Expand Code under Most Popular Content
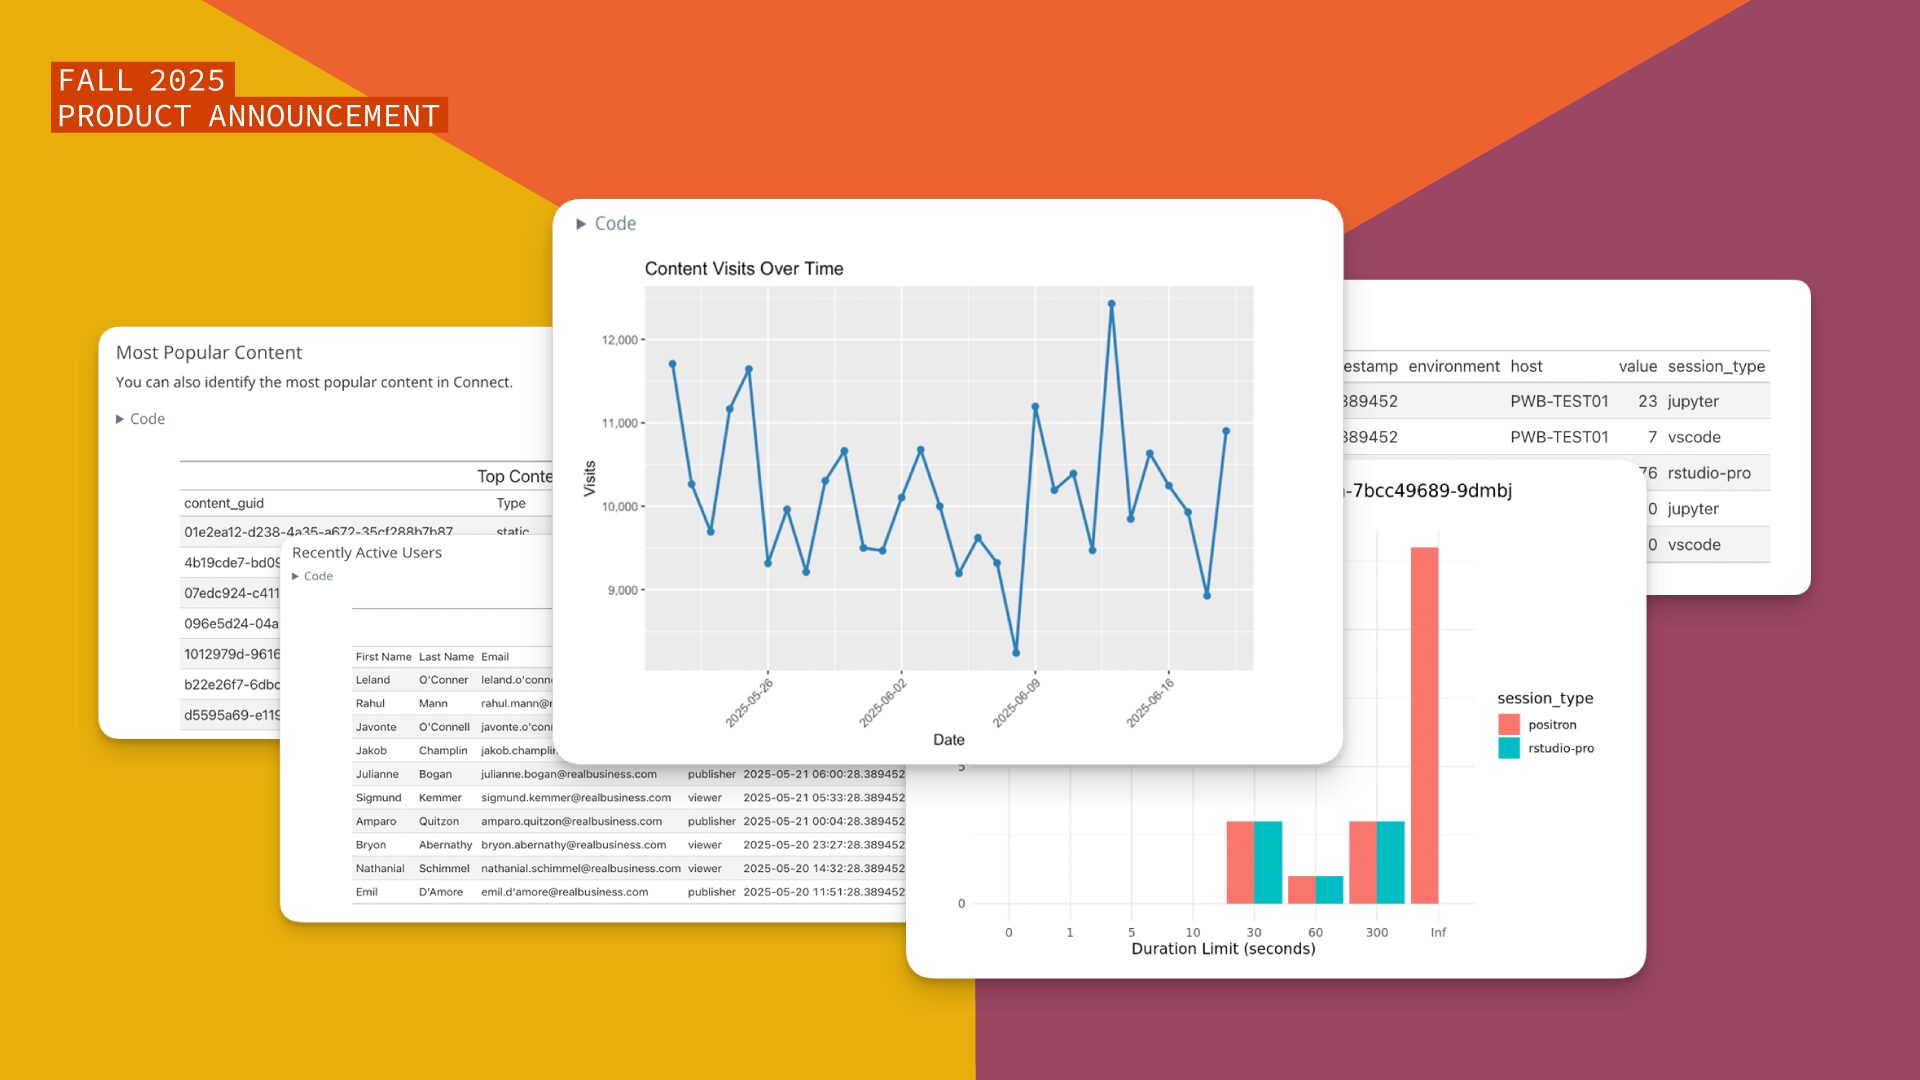The image size is (1920, 1080). coord(140,419)
